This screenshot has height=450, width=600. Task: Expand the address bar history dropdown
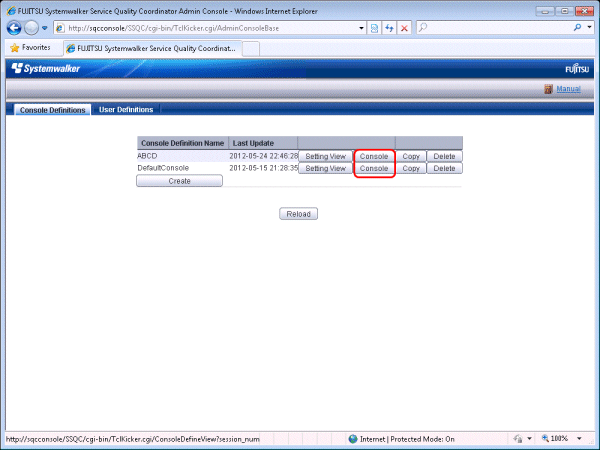tap(361, 28)
